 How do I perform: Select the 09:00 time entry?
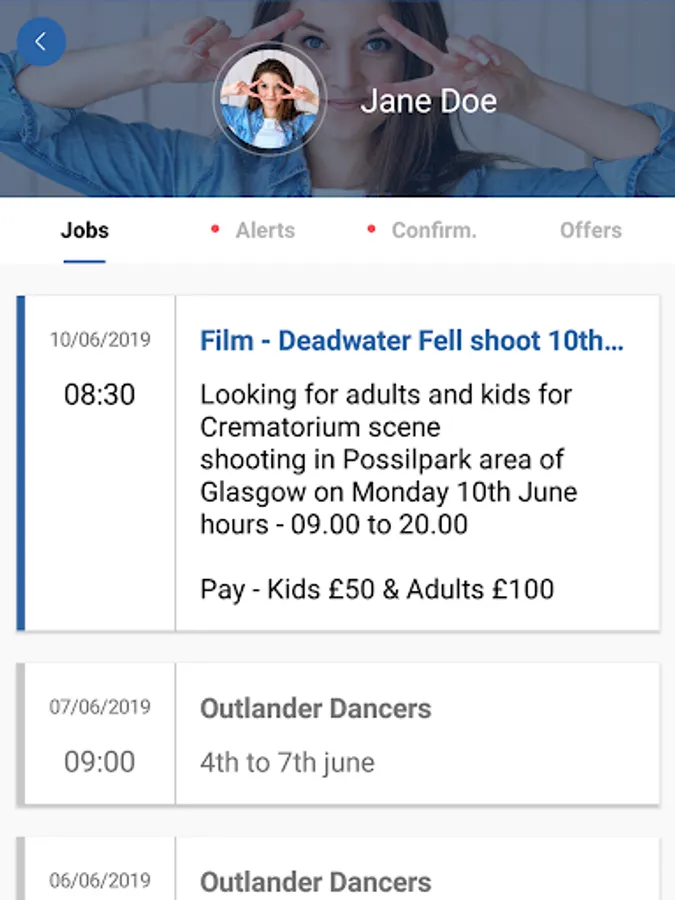point(99,762)
